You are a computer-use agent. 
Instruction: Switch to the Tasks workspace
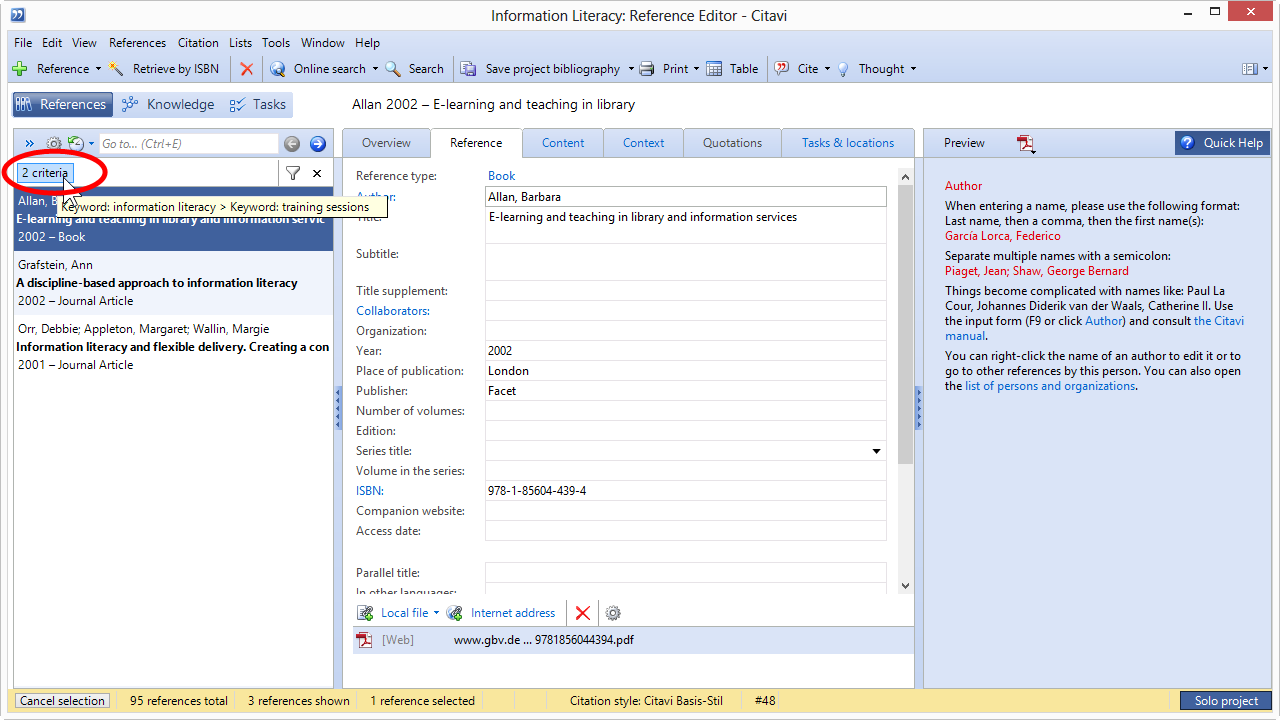point(258,104)
